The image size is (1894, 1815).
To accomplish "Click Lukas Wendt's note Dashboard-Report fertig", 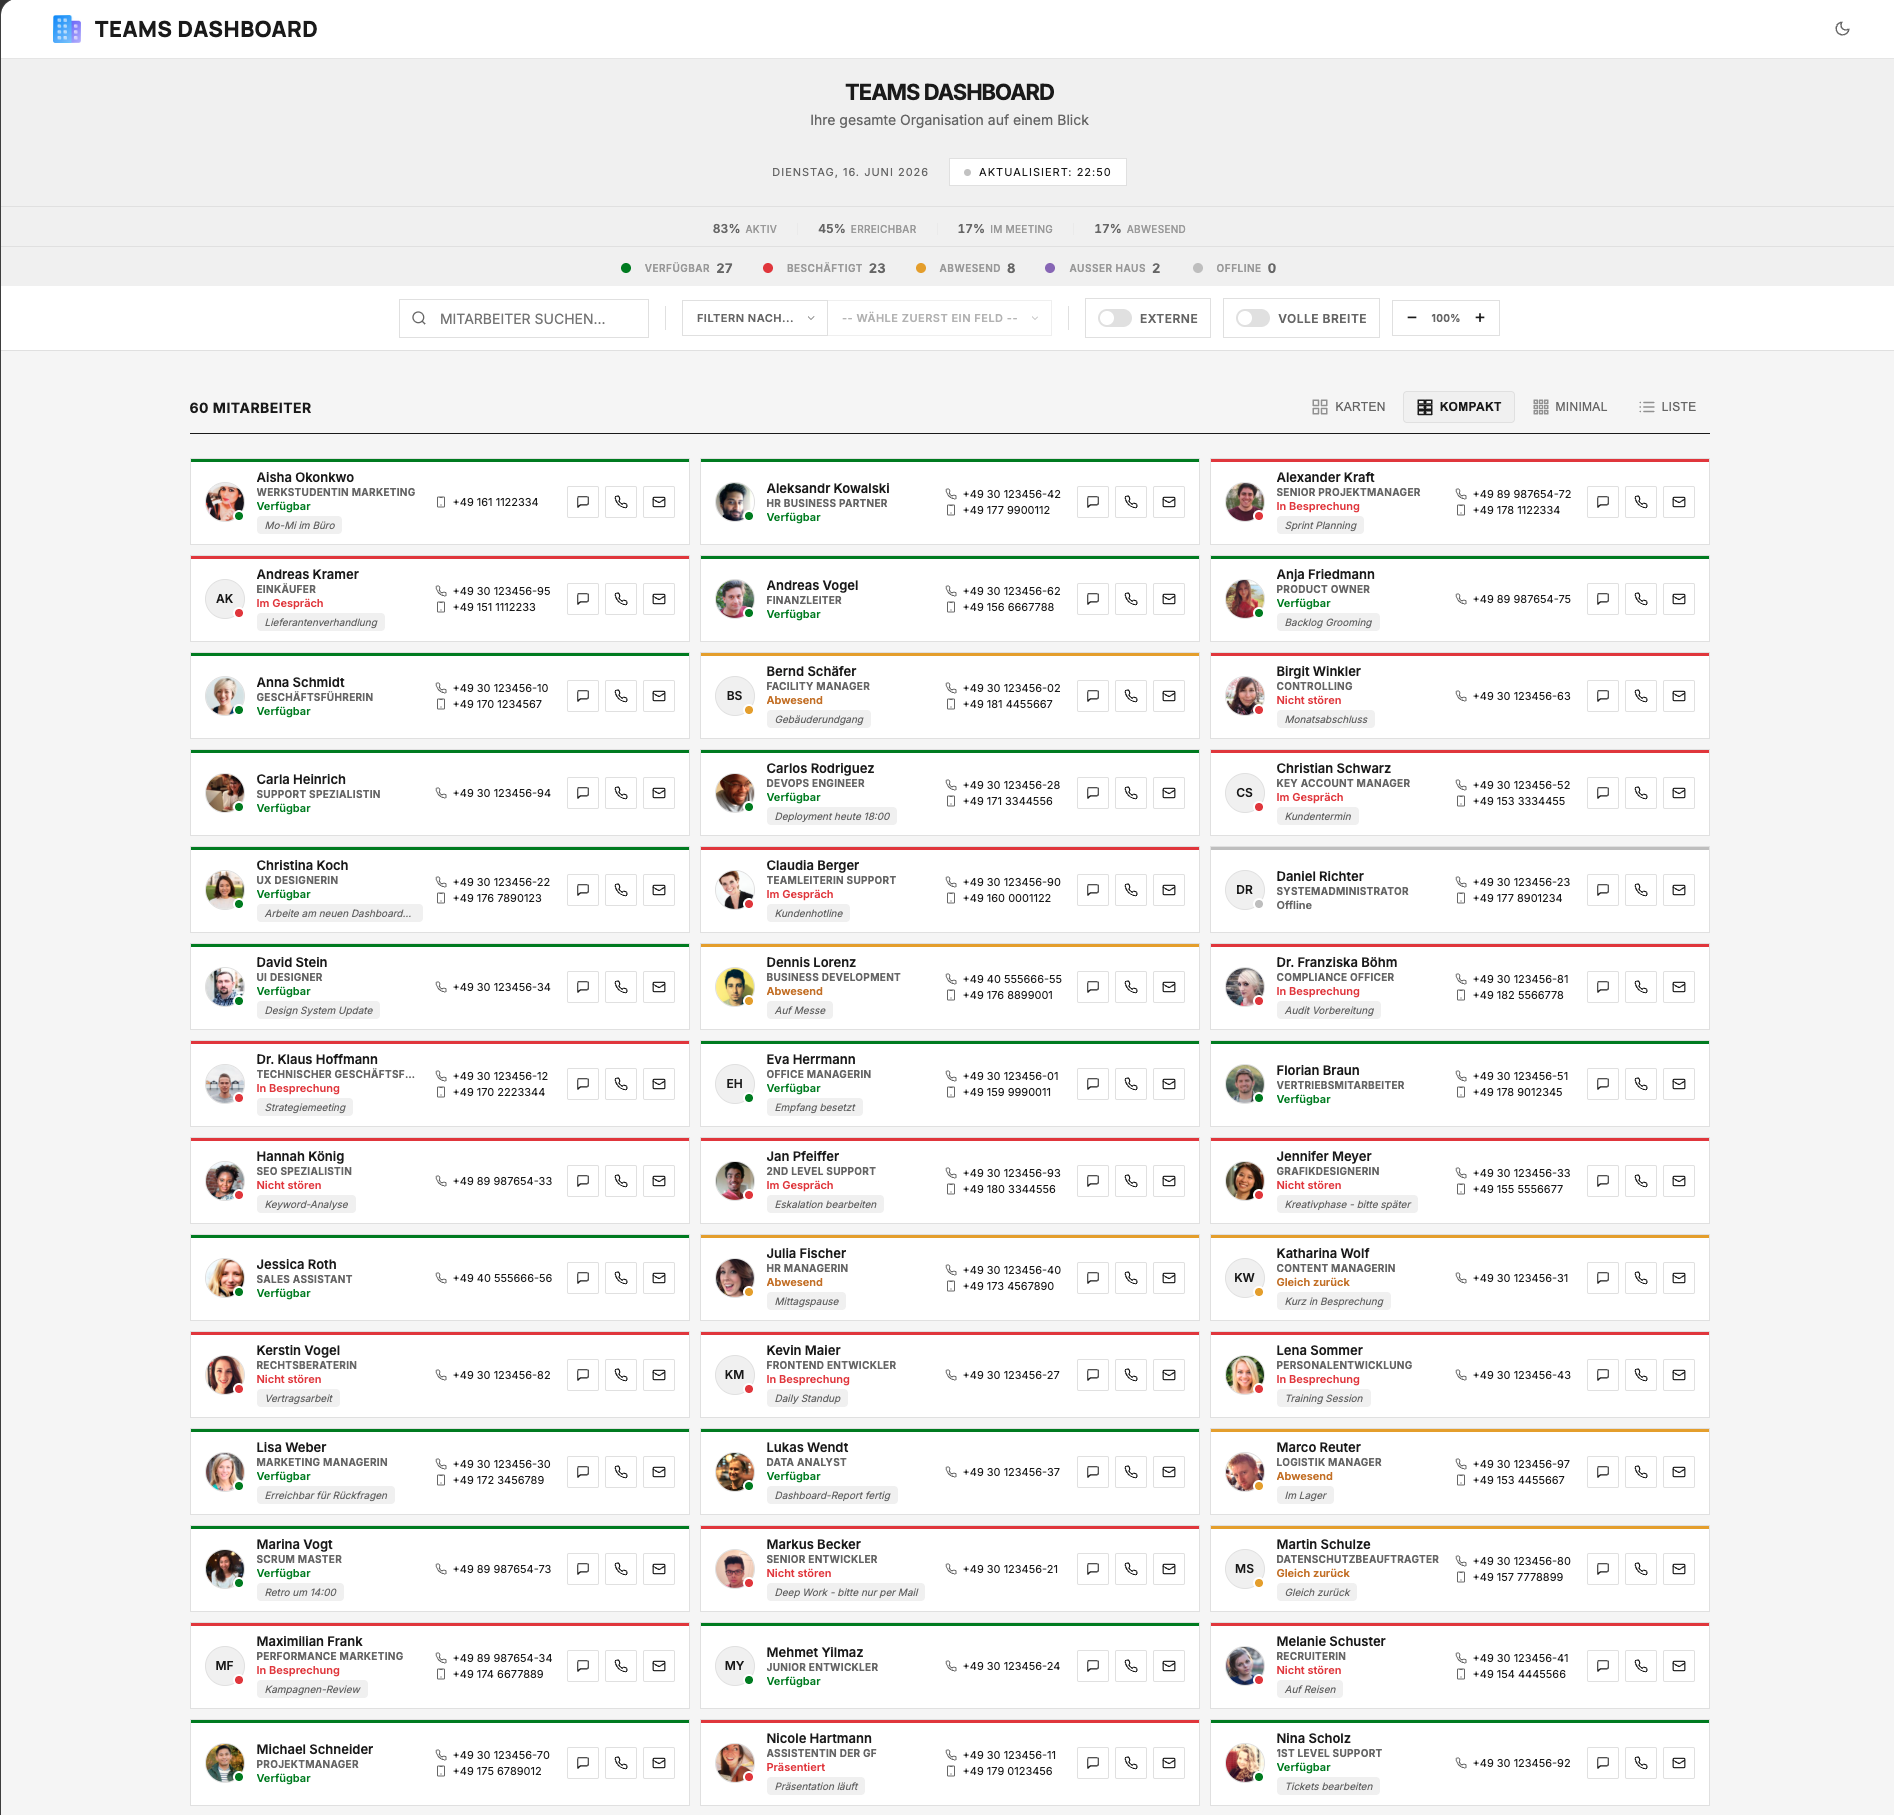I will coord(832,1496).
